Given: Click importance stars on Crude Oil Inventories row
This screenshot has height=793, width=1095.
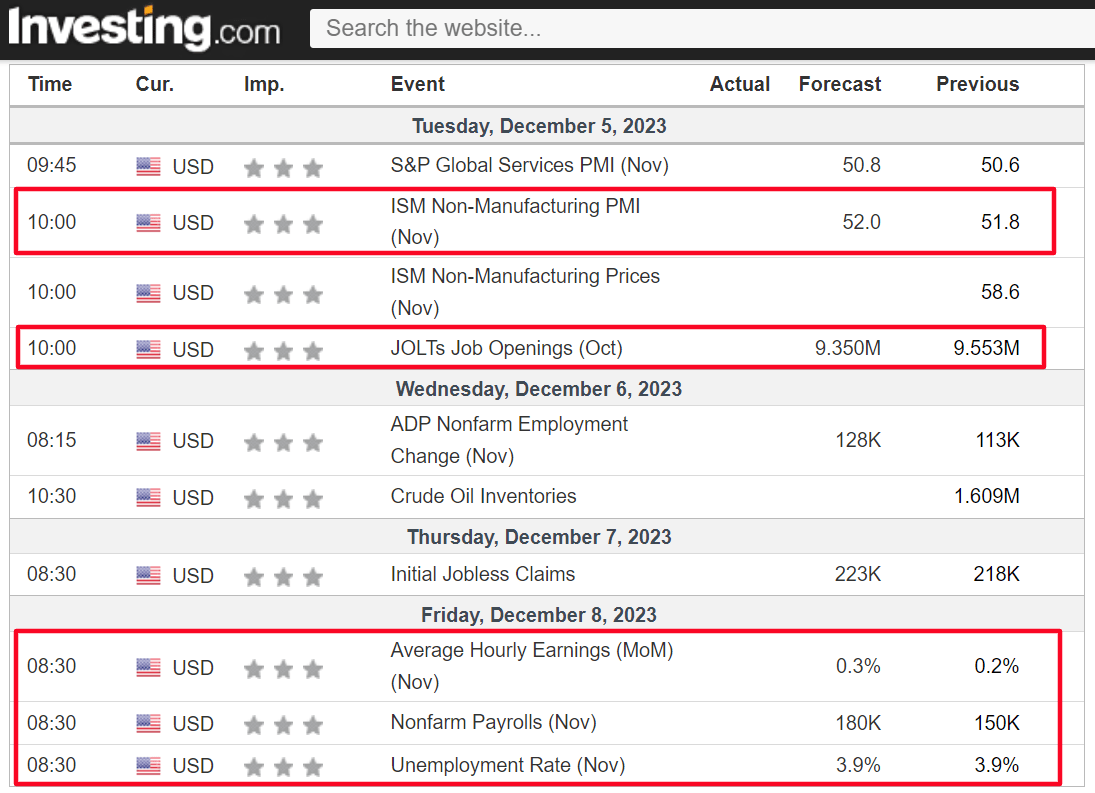Looking at the screenshot, I should point(283,498).
